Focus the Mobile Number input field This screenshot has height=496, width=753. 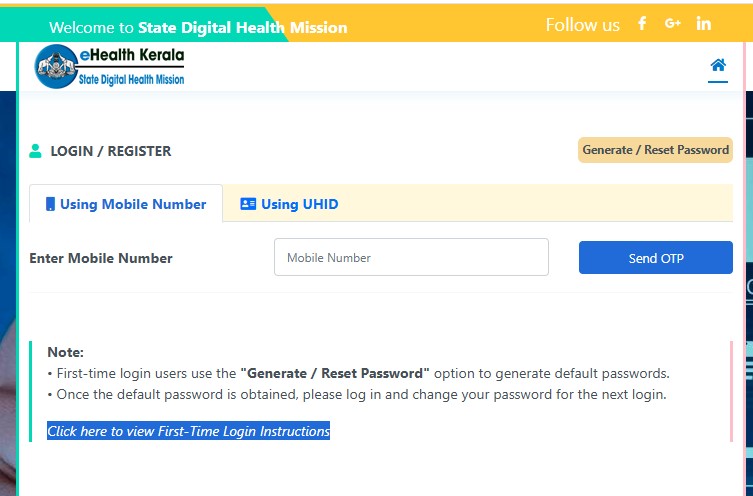tap(411, 257)
